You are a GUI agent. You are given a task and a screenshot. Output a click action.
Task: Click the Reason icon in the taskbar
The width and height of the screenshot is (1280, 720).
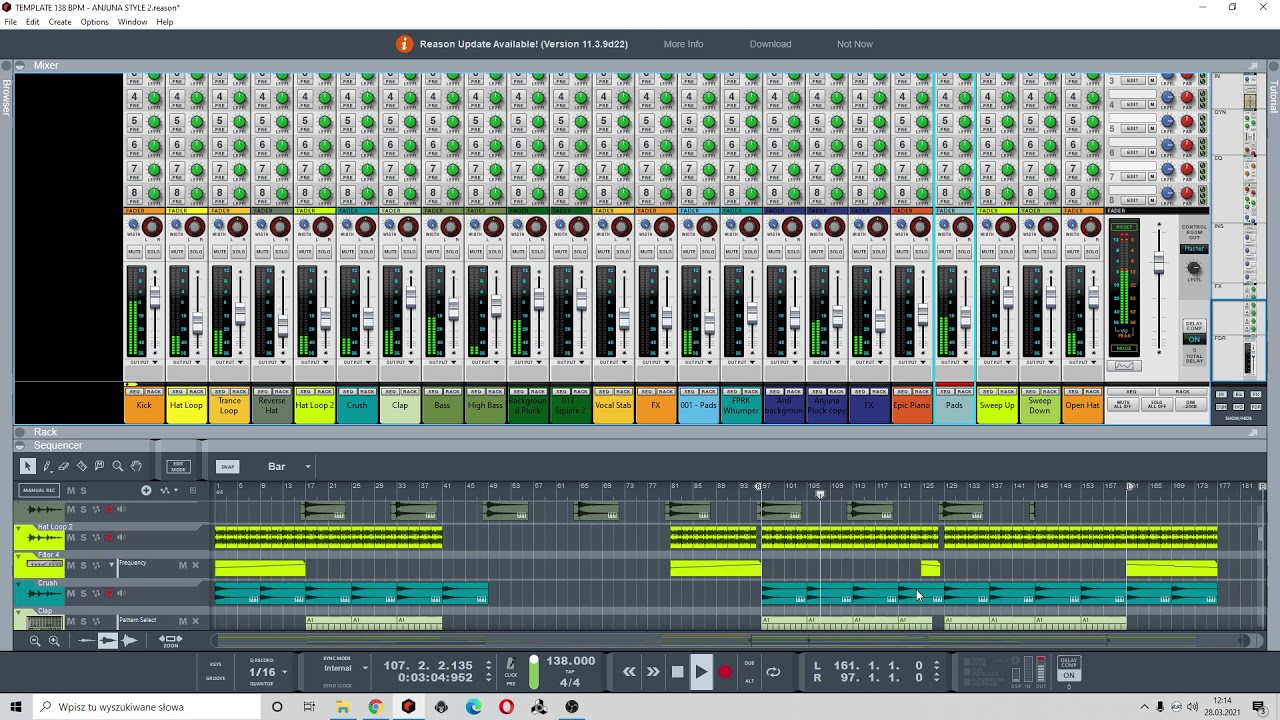coord(408,707)
